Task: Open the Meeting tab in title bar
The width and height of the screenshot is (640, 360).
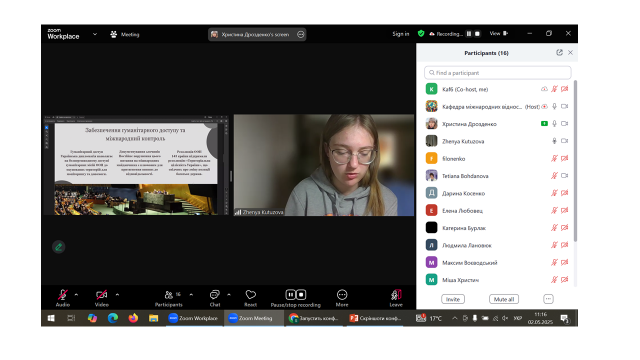Action: pos(125,34)
